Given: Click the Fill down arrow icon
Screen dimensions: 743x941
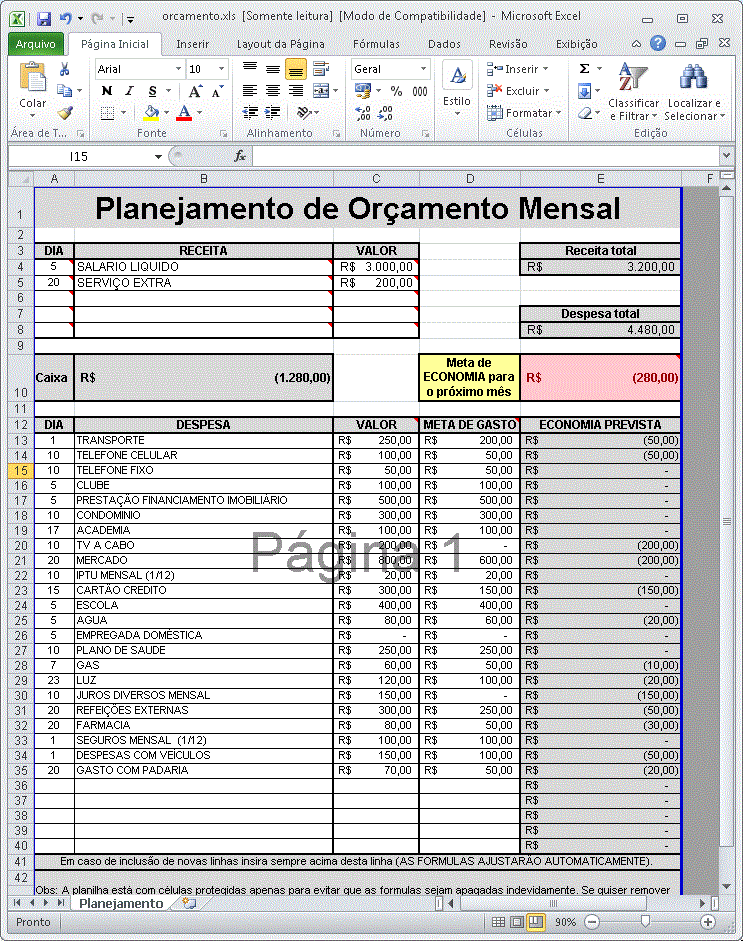Looking at the screenshot, I should (585, 91).
